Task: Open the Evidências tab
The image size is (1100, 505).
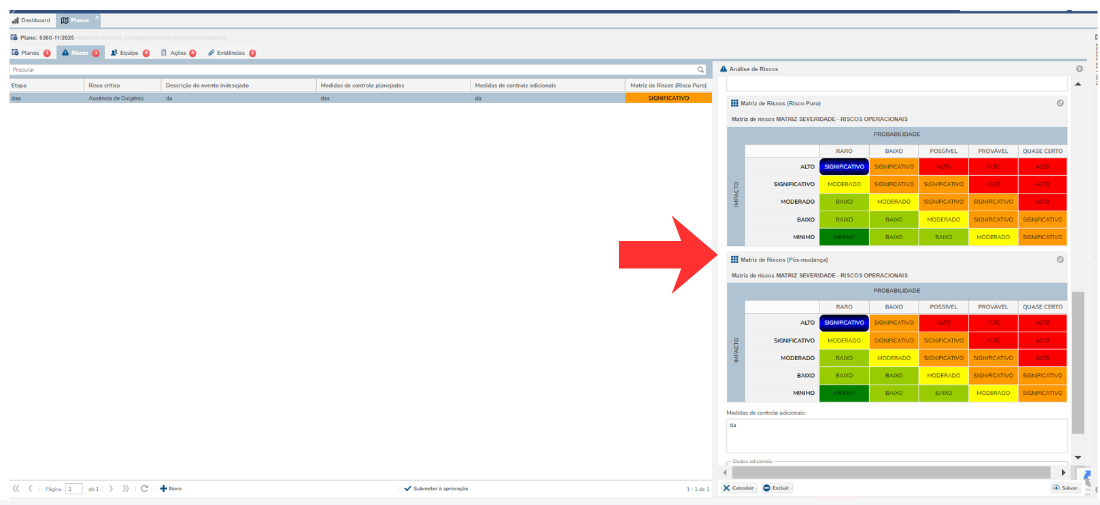Action: 230,52
